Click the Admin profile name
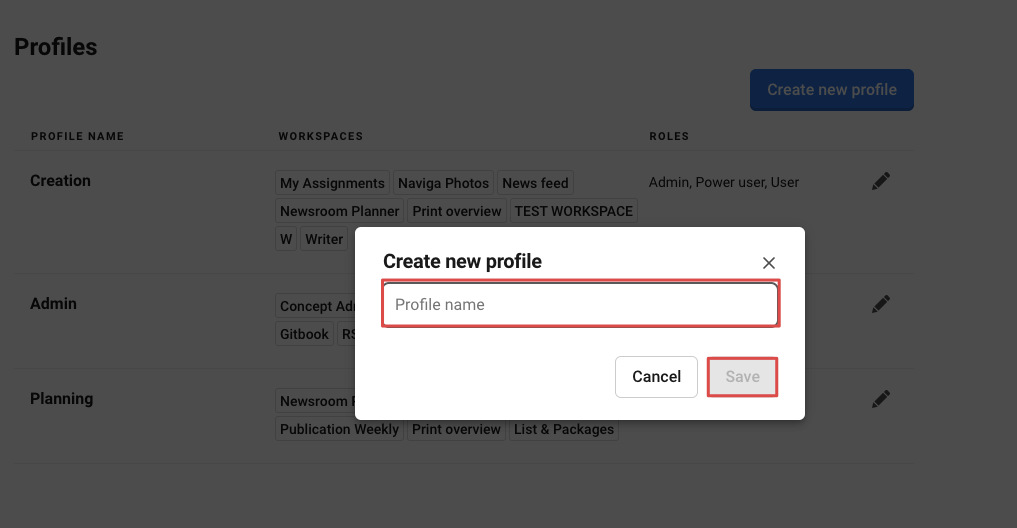 (53, 304)
